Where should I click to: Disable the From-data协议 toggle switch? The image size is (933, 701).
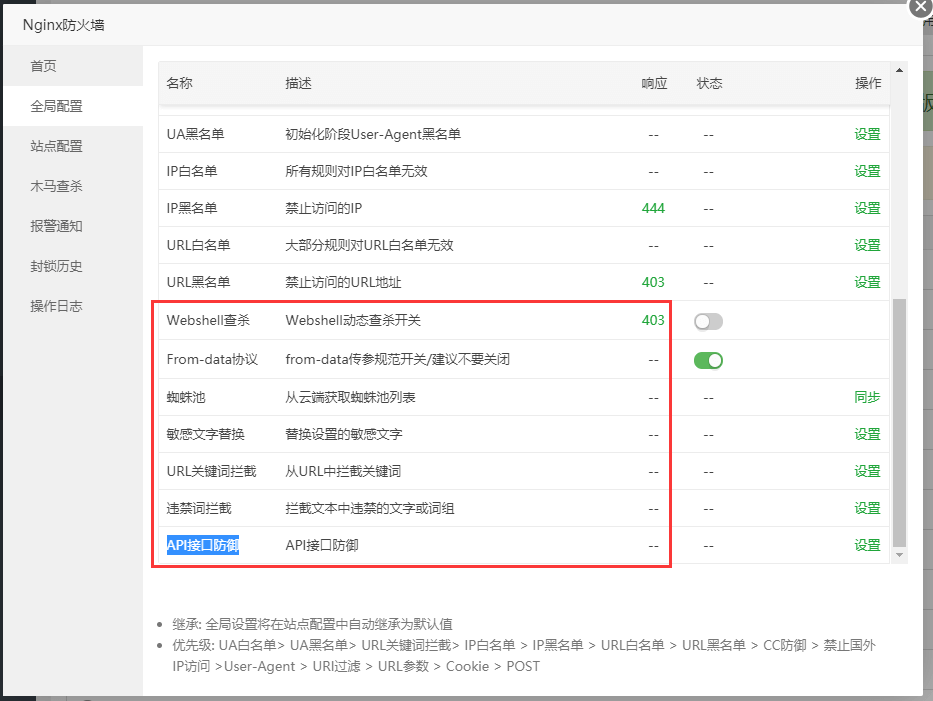click(708, 361)
